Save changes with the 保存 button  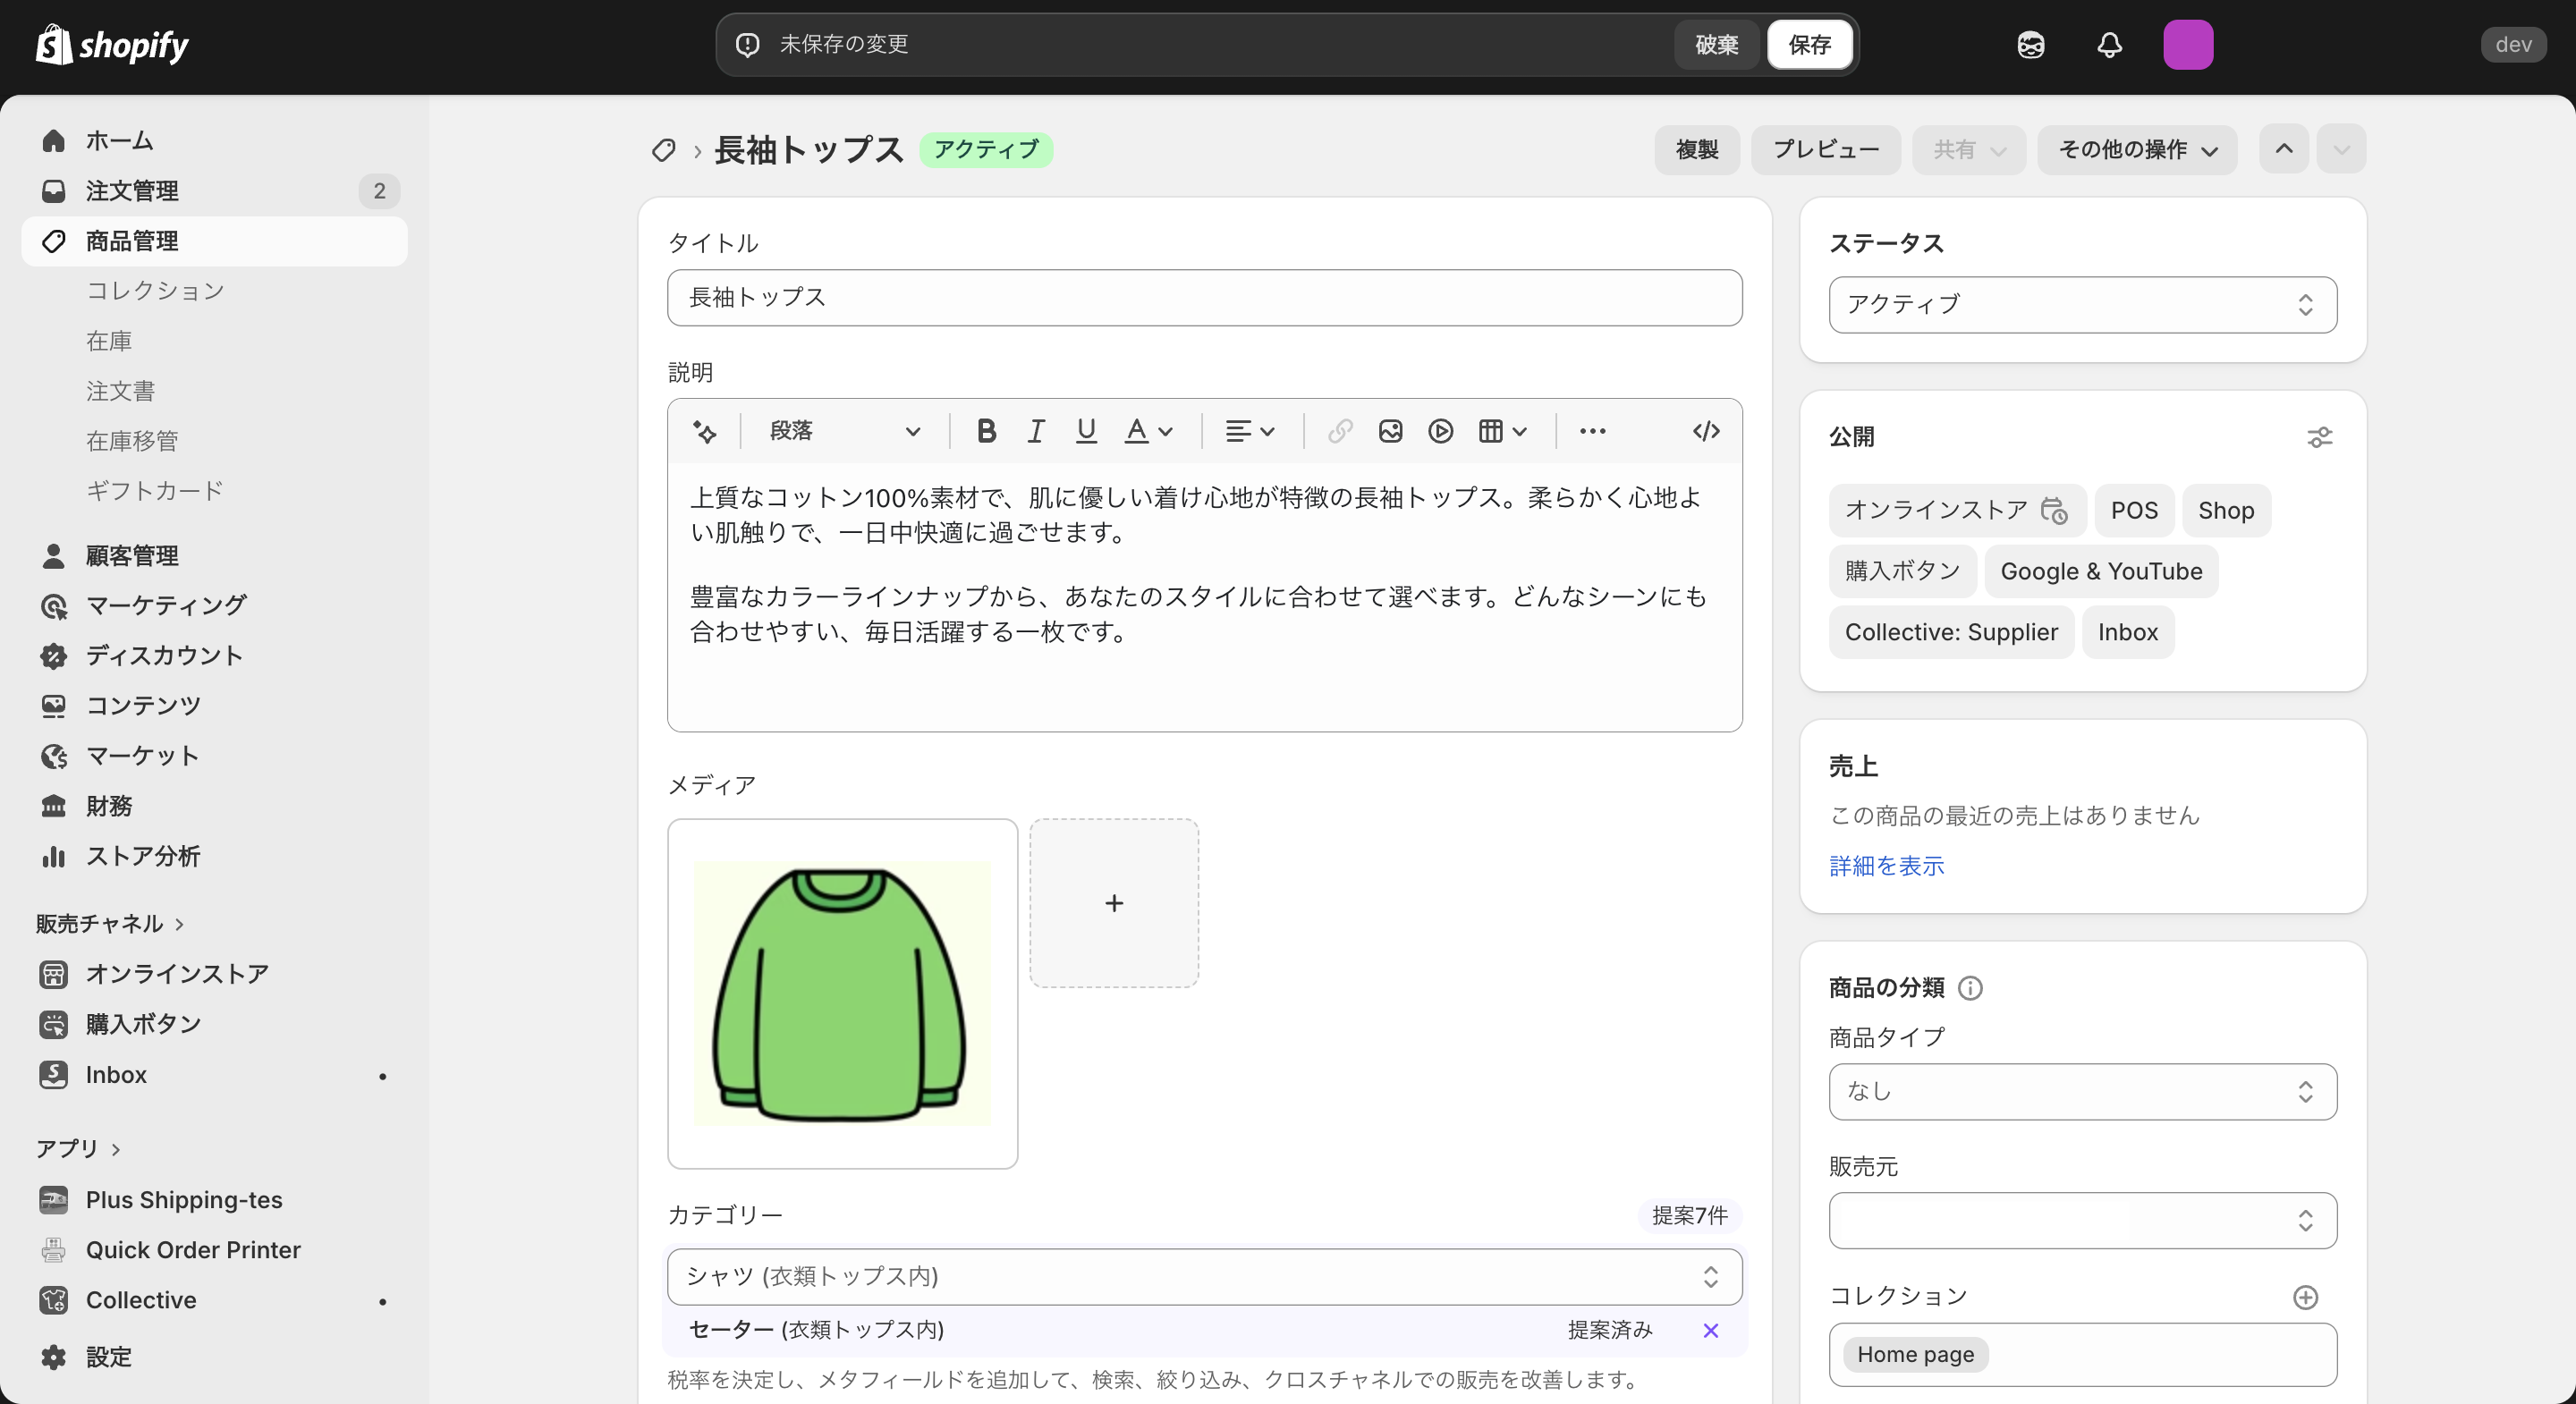(1810, 44)
